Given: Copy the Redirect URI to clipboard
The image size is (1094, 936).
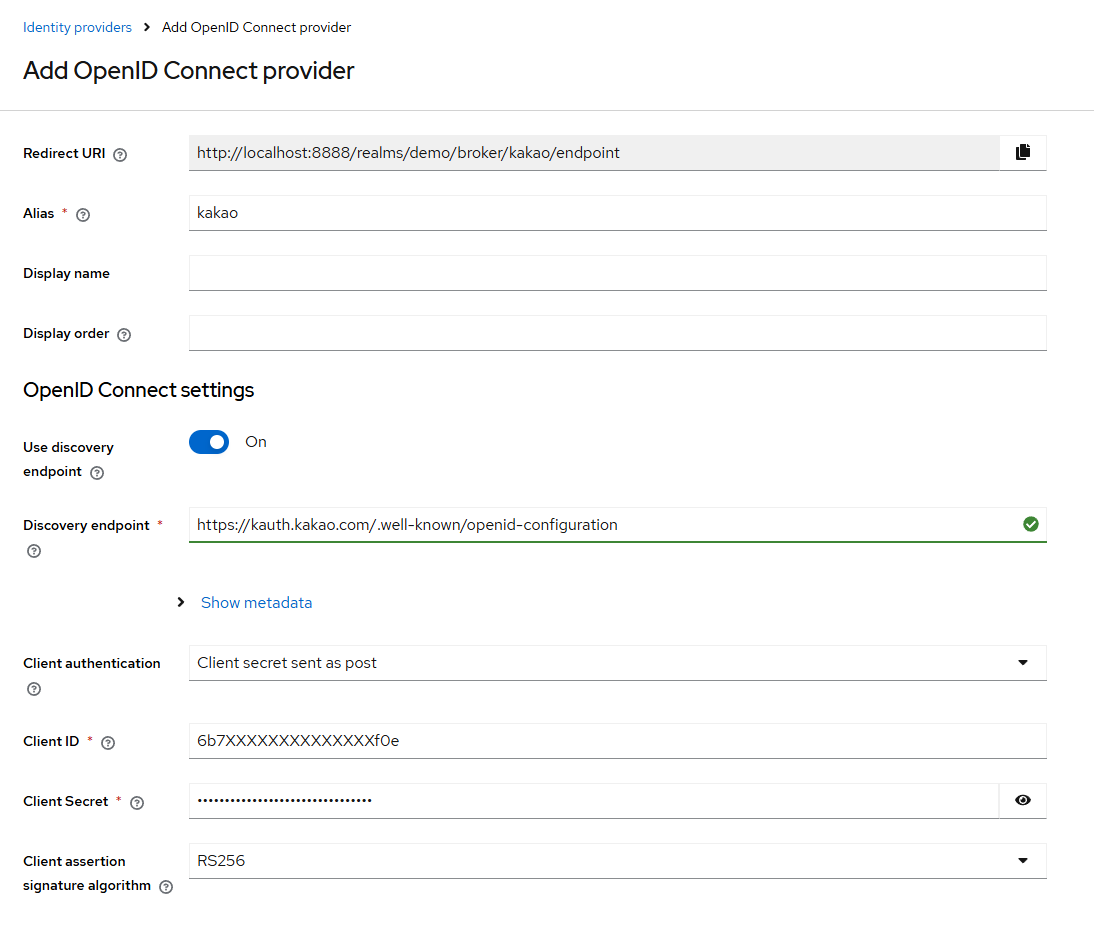Looking at the screenshot, I should pos(1022,153).
